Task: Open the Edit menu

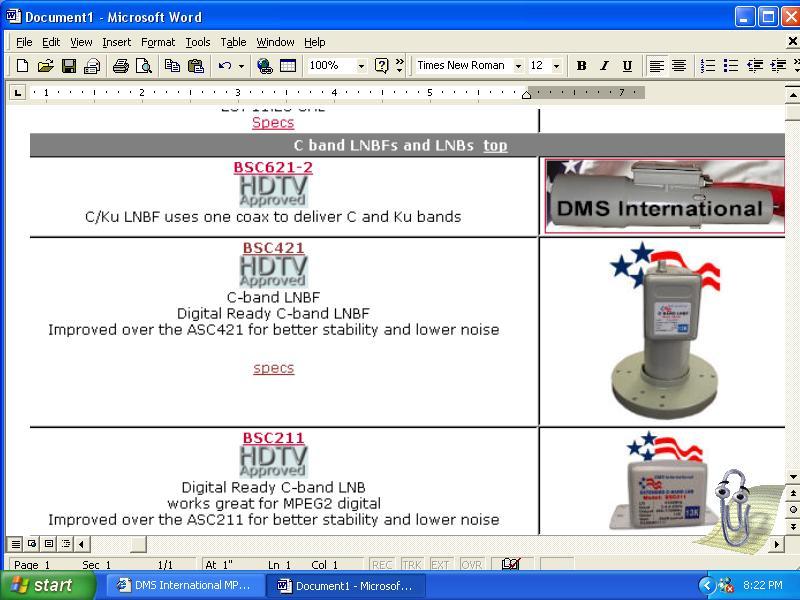Action: click(x=51, y=42)
